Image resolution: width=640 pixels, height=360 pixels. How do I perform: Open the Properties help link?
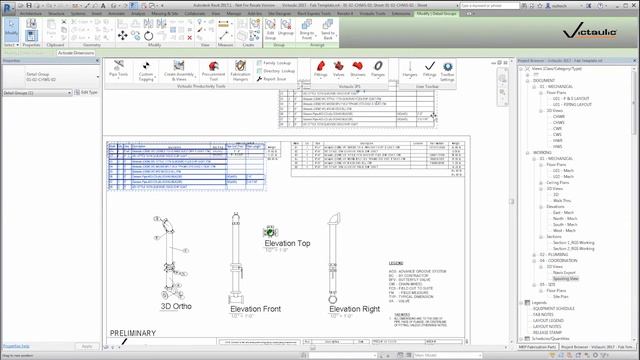(x=16, y=346)
